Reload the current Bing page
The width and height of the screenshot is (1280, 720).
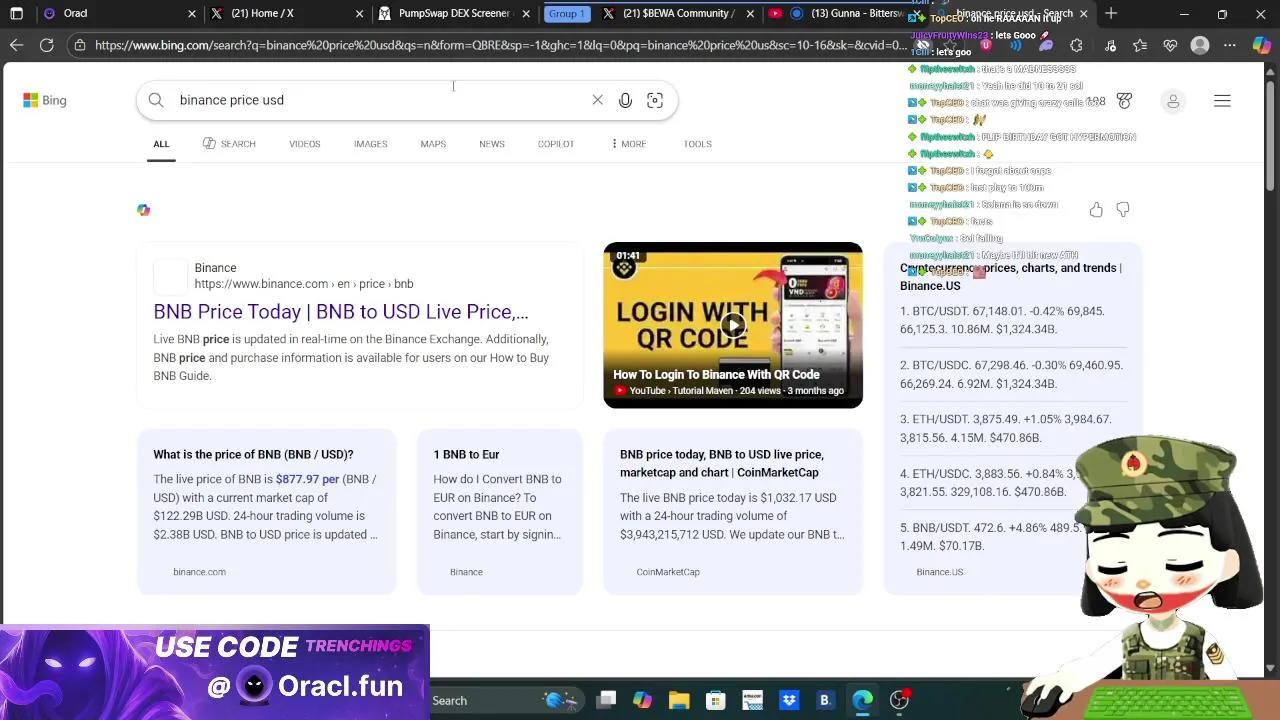click(47, 45)
